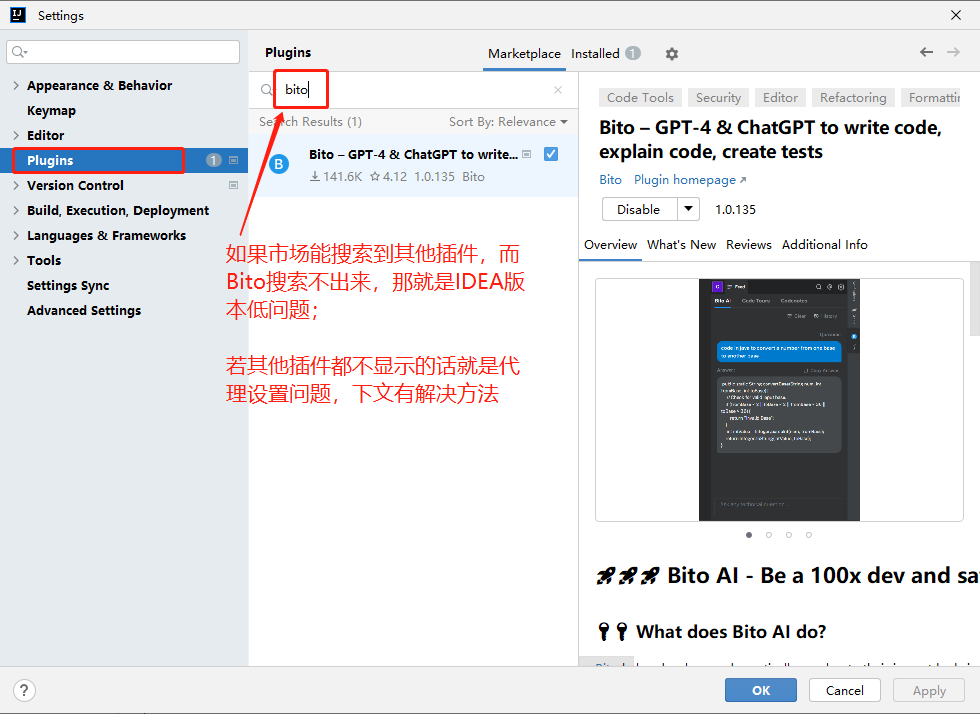Click the IntelliJ IDEA logo in title bar
This screenshot has width=980, height=714.
[x=18, y=15]
